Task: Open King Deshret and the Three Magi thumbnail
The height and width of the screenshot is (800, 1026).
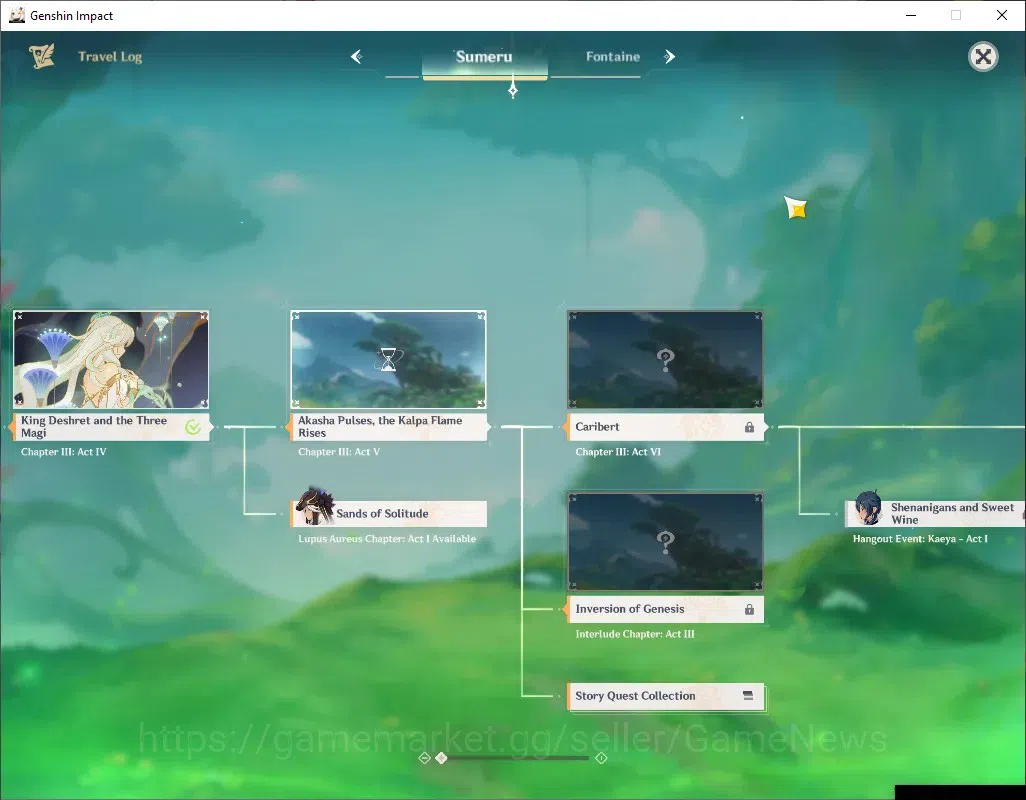Action: point(111,360)
